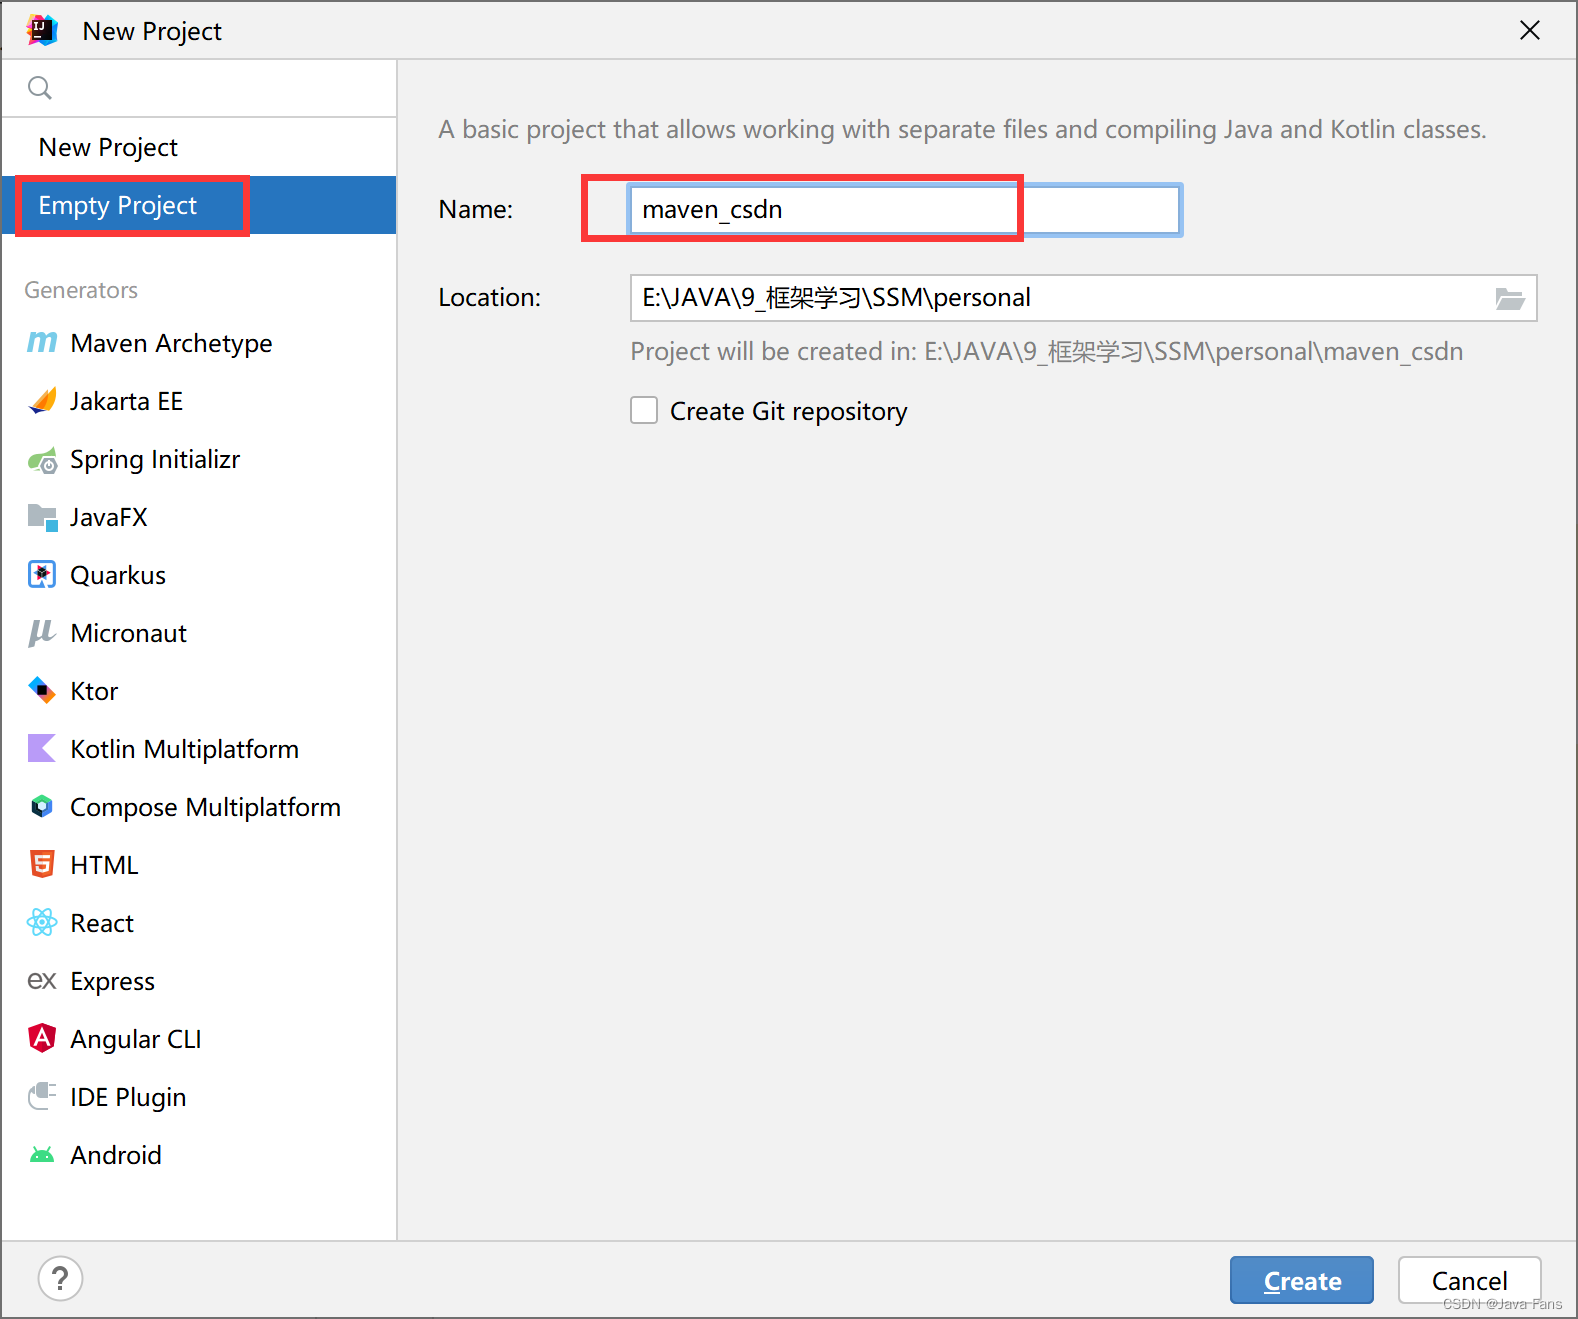The width and height of the screenshot is (1578, 1319).
Task: Select React label in list
Action: (102, 923)
